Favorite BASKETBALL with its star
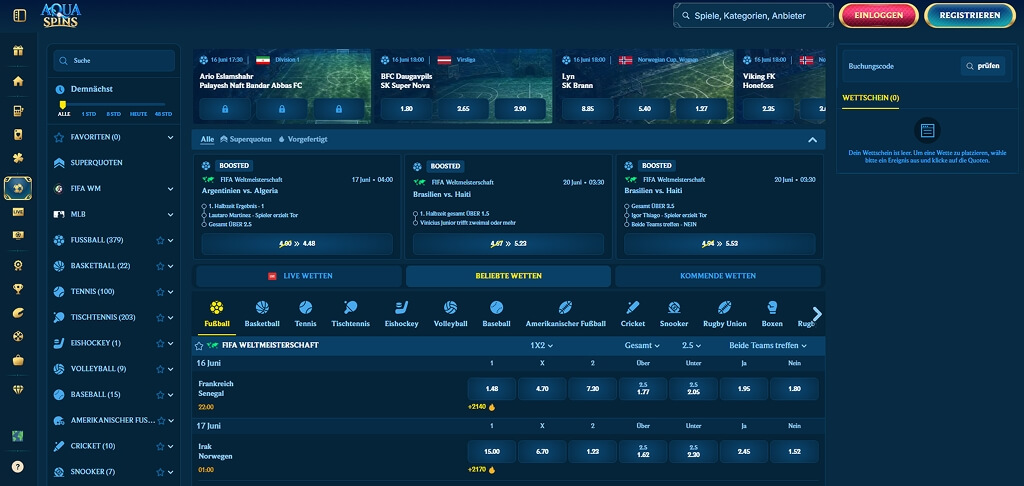This screenshot has width=1024, height=486. tap(160, 266)
